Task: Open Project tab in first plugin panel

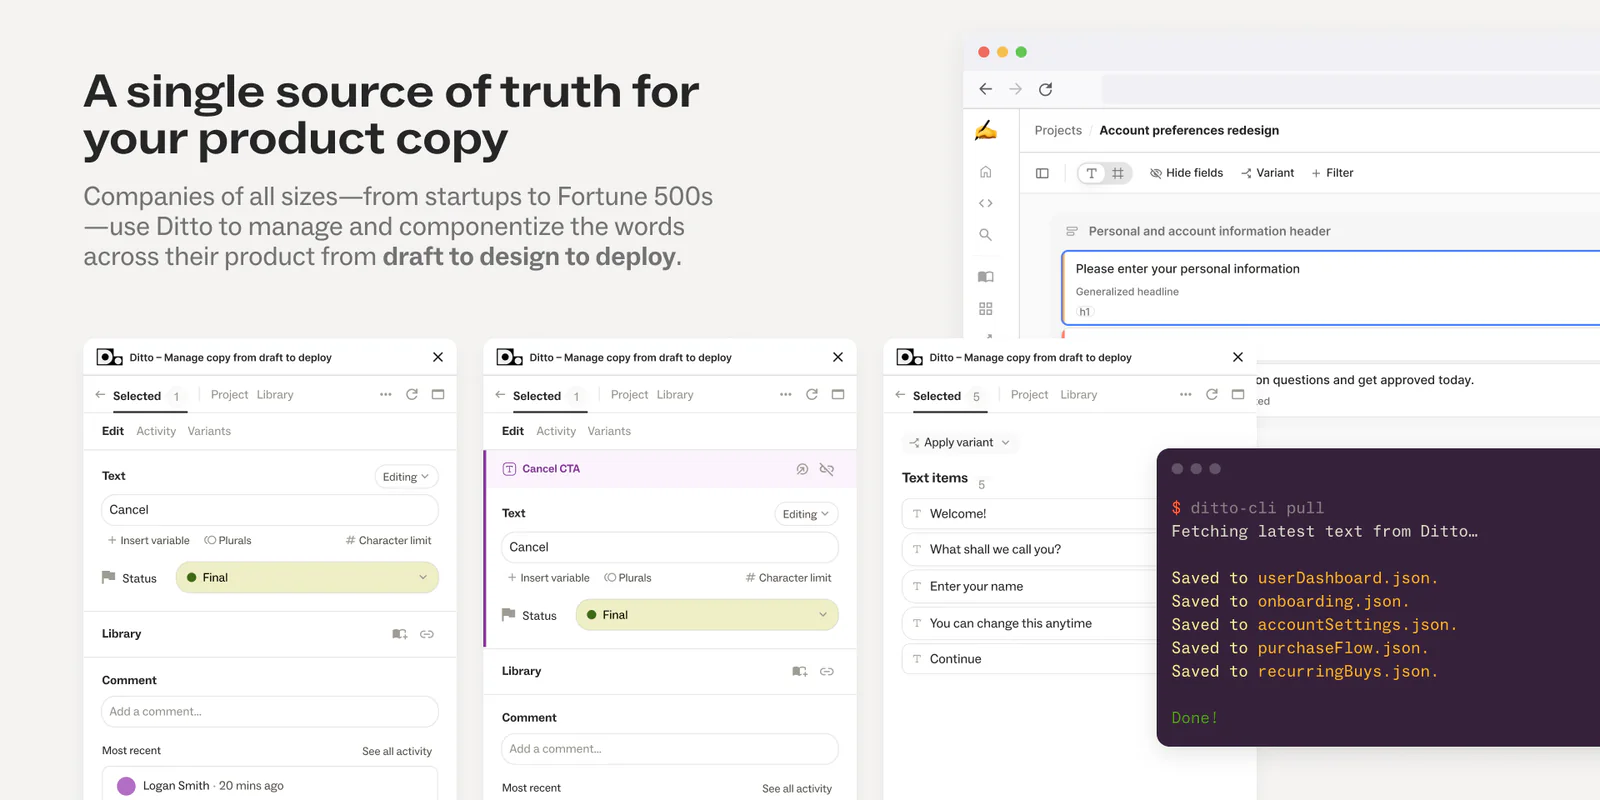Action: [x=229, y=395]
